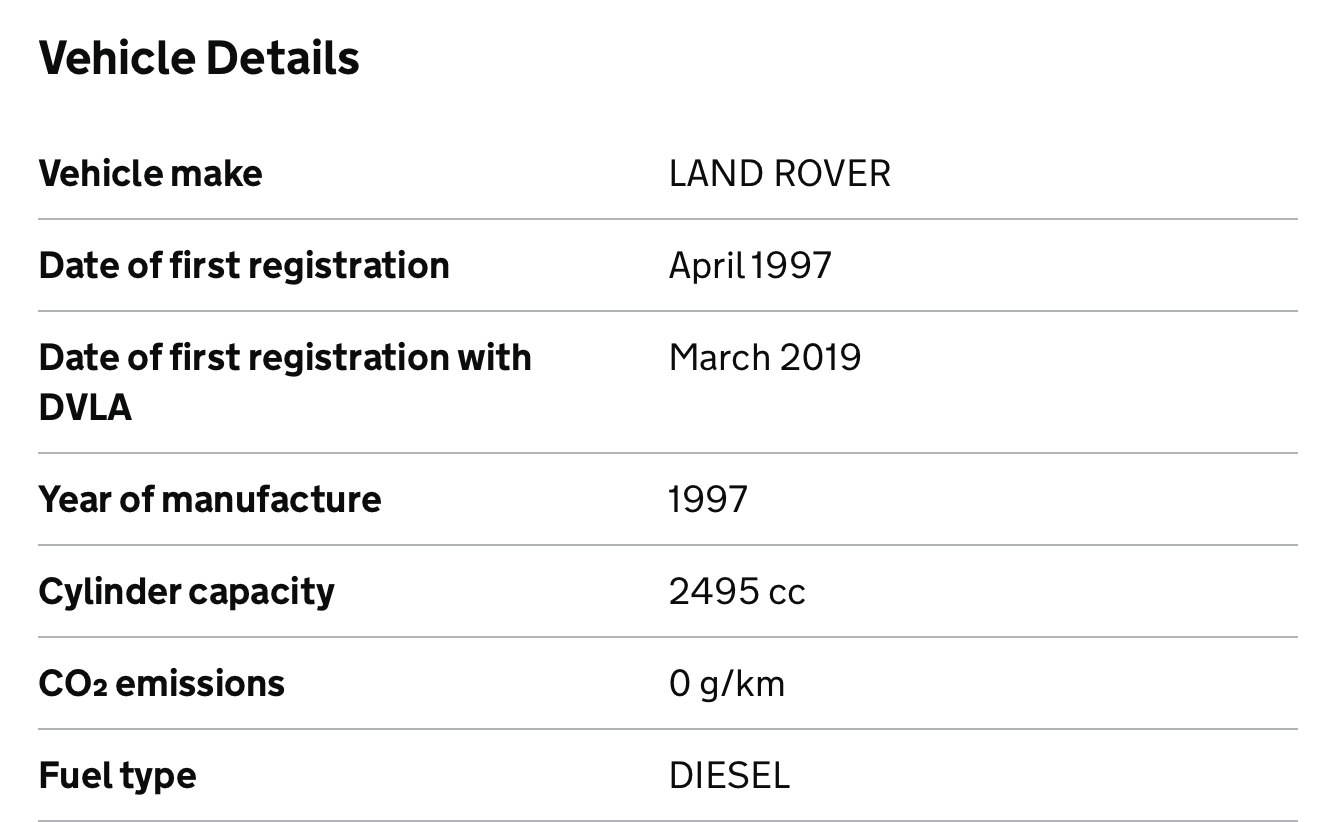Select the Year of manufacture label

coord(210,499)
